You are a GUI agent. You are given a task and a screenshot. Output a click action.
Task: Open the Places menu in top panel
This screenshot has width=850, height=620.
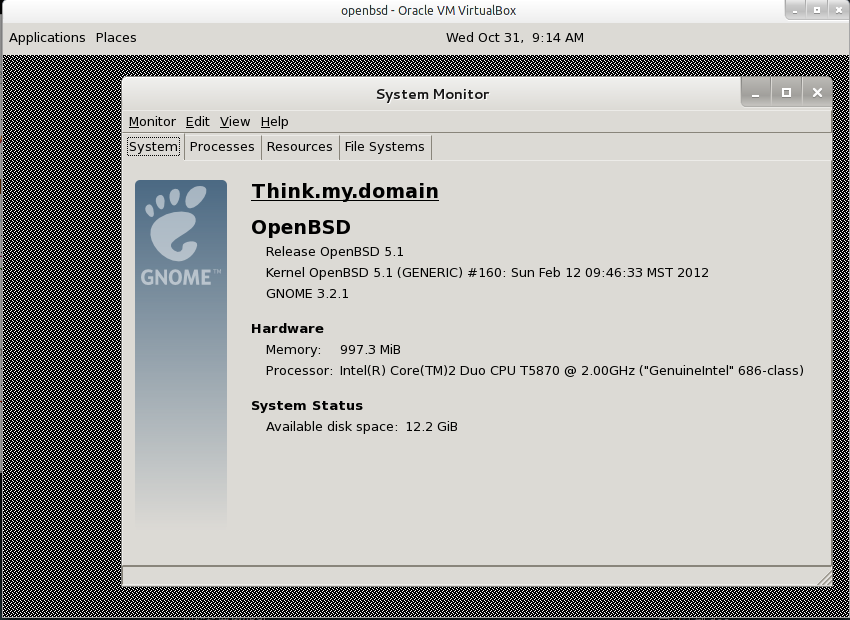(116, 37)
